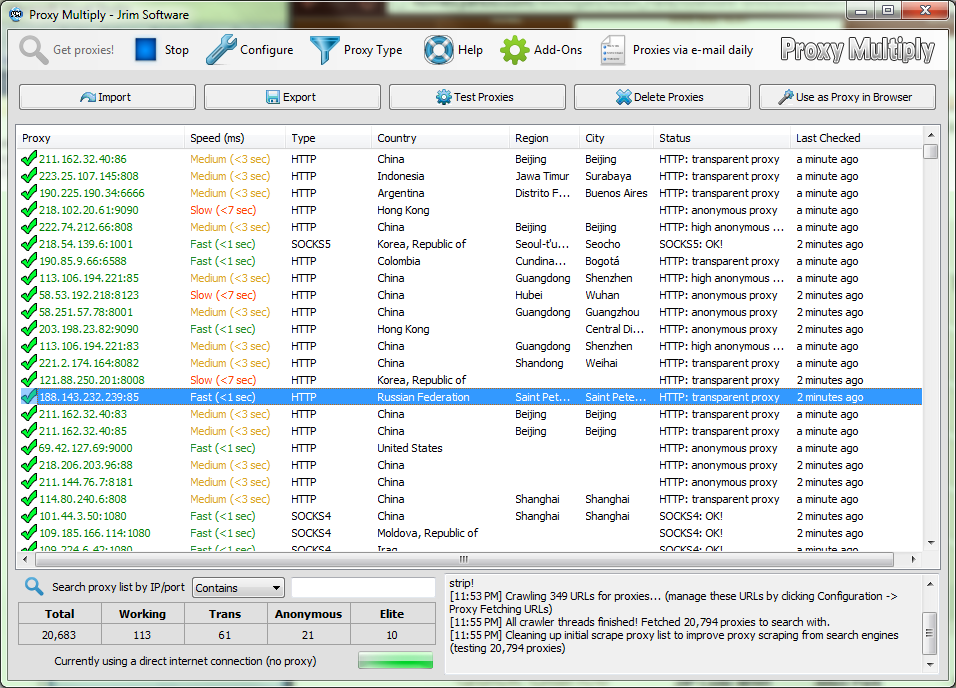Click the Proxies via e-mail daily icon

pyautogui.click(x=610, y=50)
